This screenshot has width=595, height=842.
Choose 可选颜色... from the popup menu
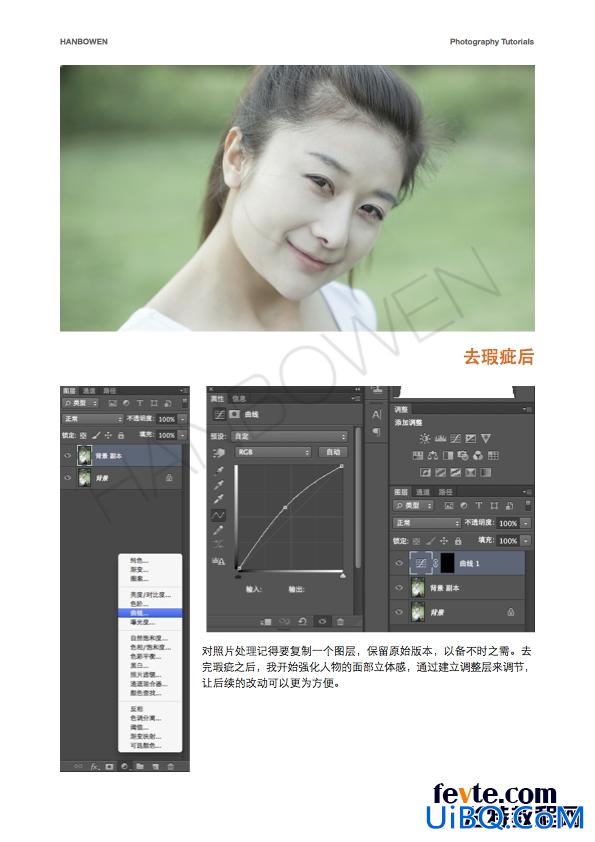(x=150, y=745)
